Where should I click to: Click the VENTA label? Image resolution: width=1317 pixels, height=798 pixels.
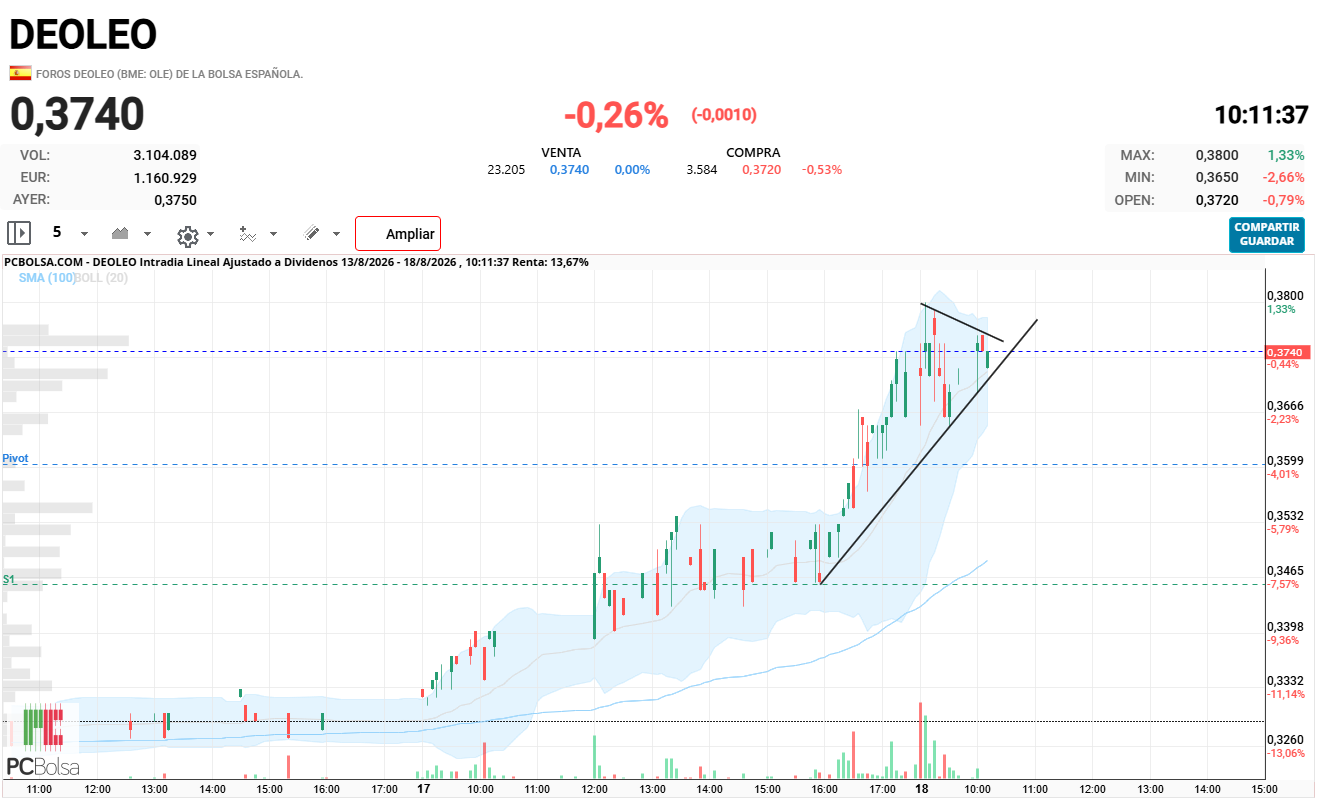pos(561,153)
